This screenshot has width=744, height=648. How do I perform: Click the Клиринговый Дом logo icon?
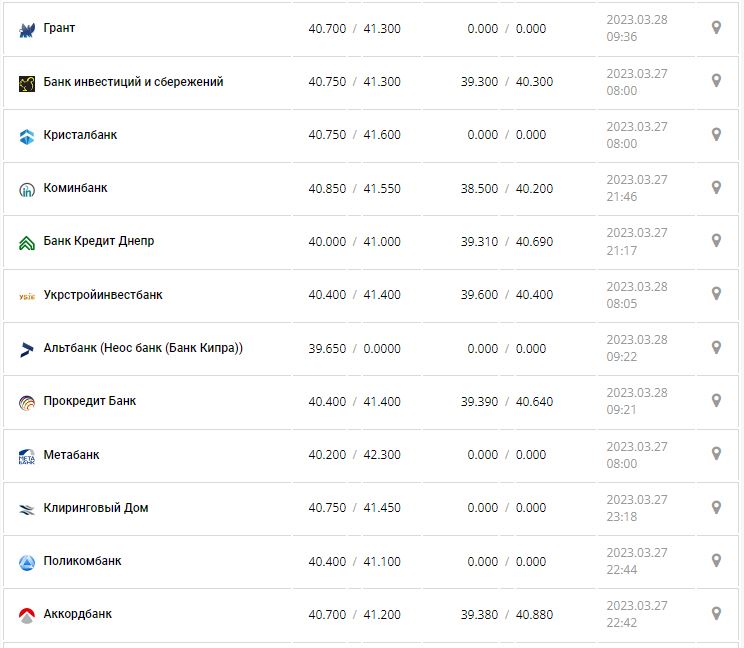[x=27, y=509]
